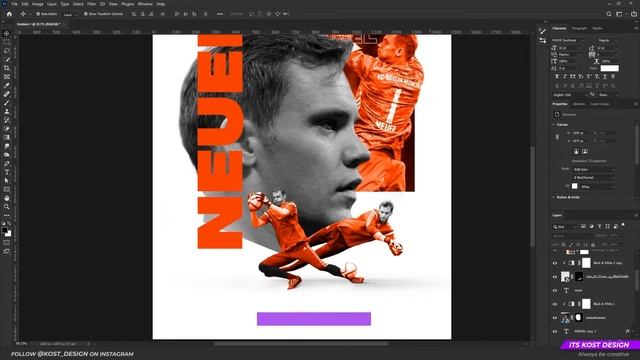Switch to the Glyphs tab
The height and width of the screenshot is (360, 640).
(597, 28)
